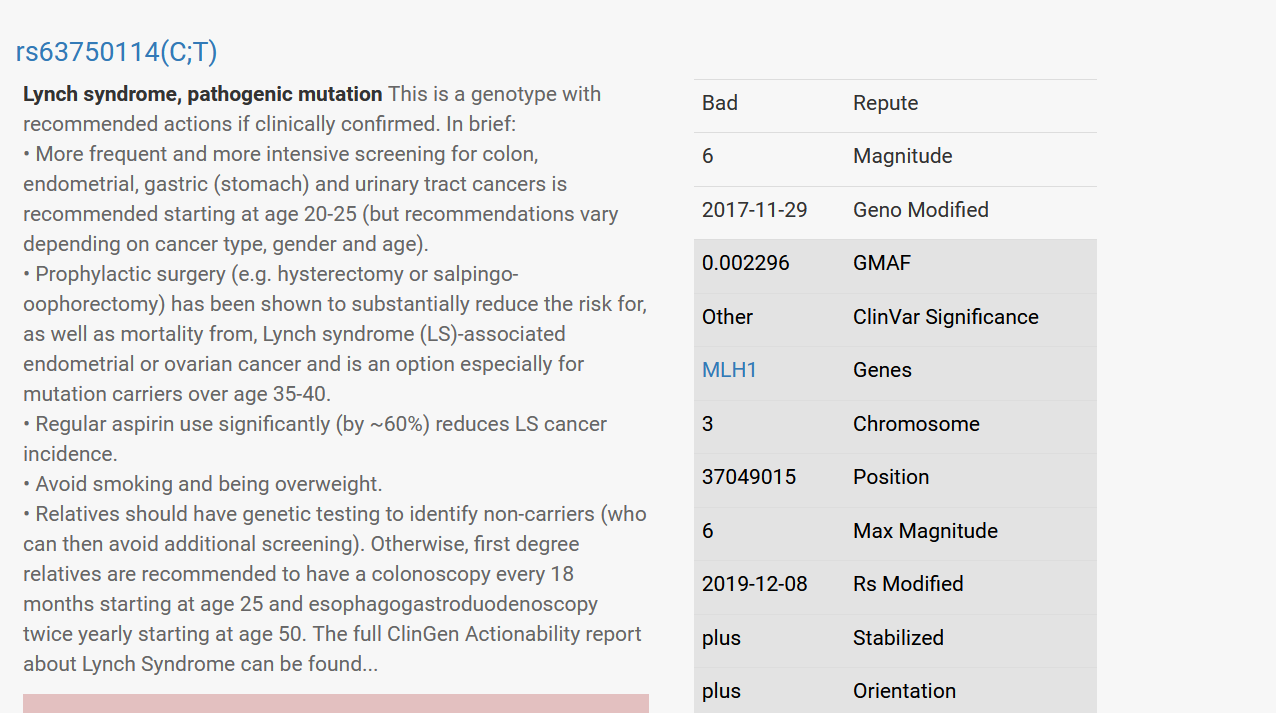Click the pink bar below the summary

tap(336, 703)
